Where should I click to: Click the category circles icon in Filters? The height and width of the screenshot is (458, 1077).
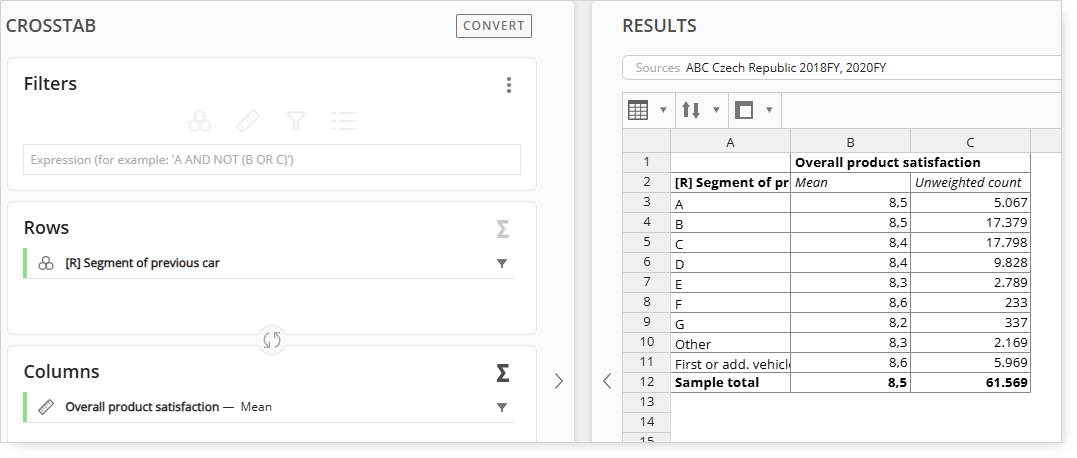(x=200, y=122)
